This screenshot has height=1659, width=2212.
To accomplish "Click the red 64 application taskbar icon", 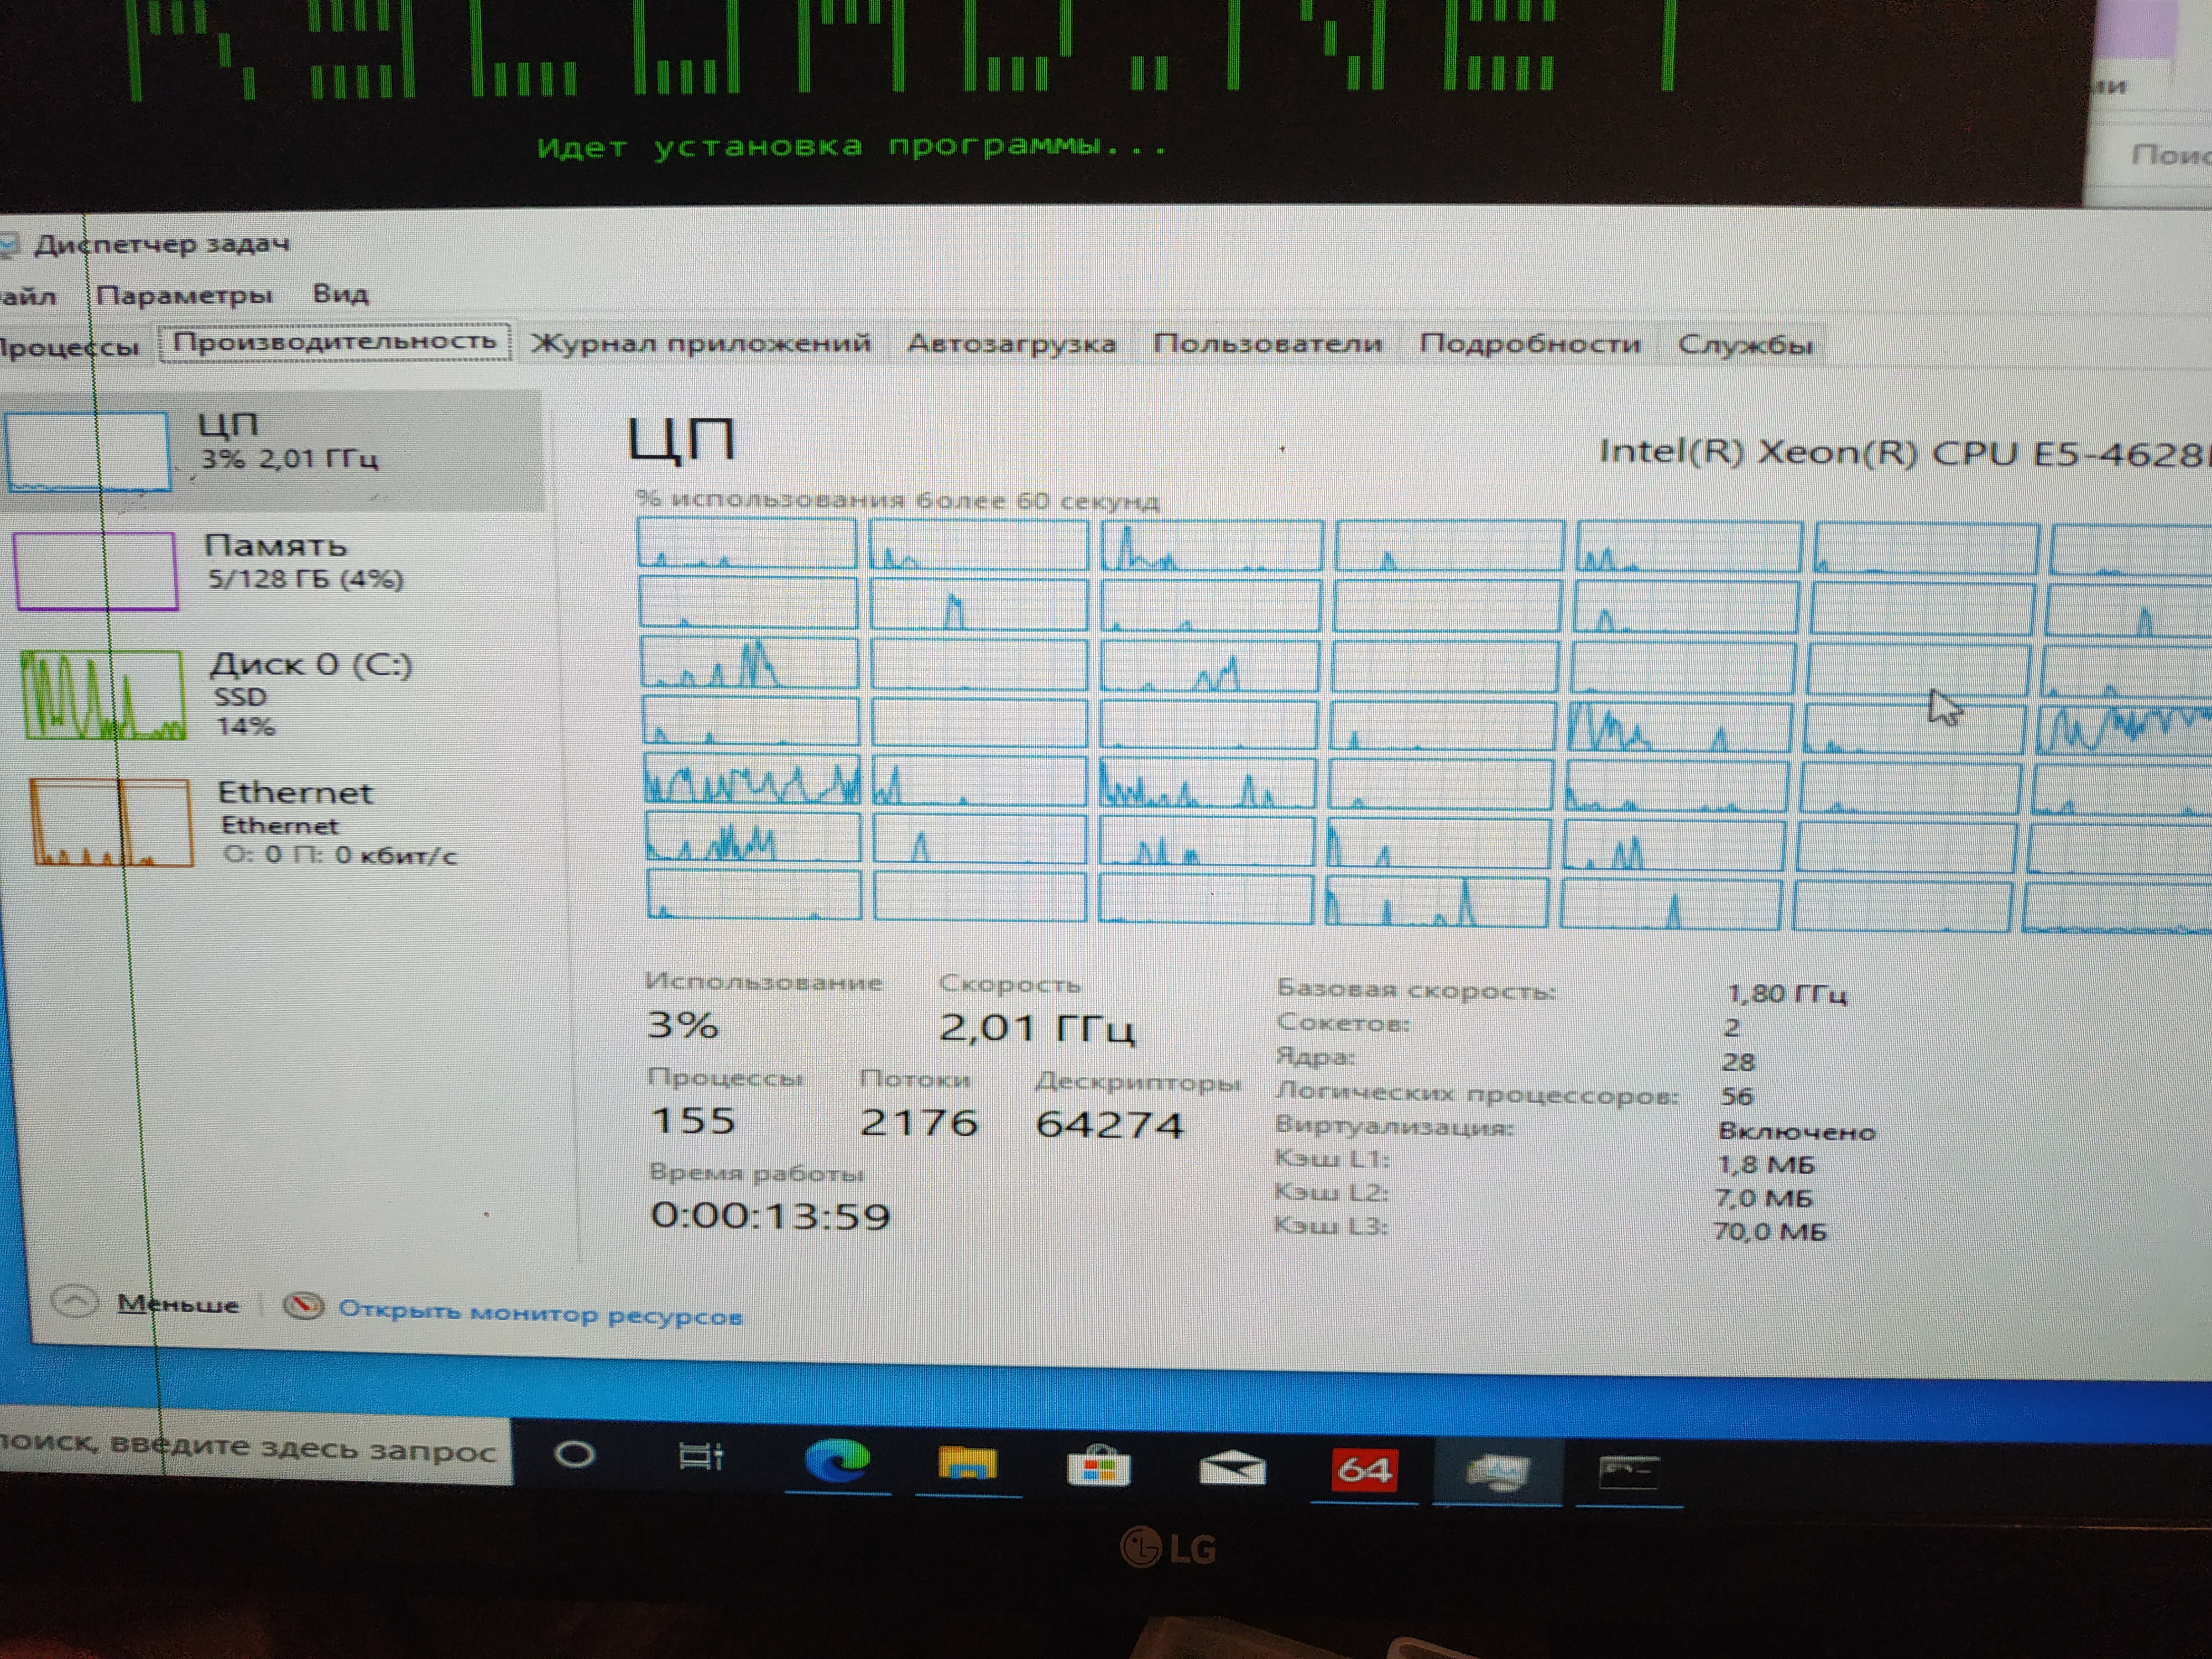I will point(1364,1471).
